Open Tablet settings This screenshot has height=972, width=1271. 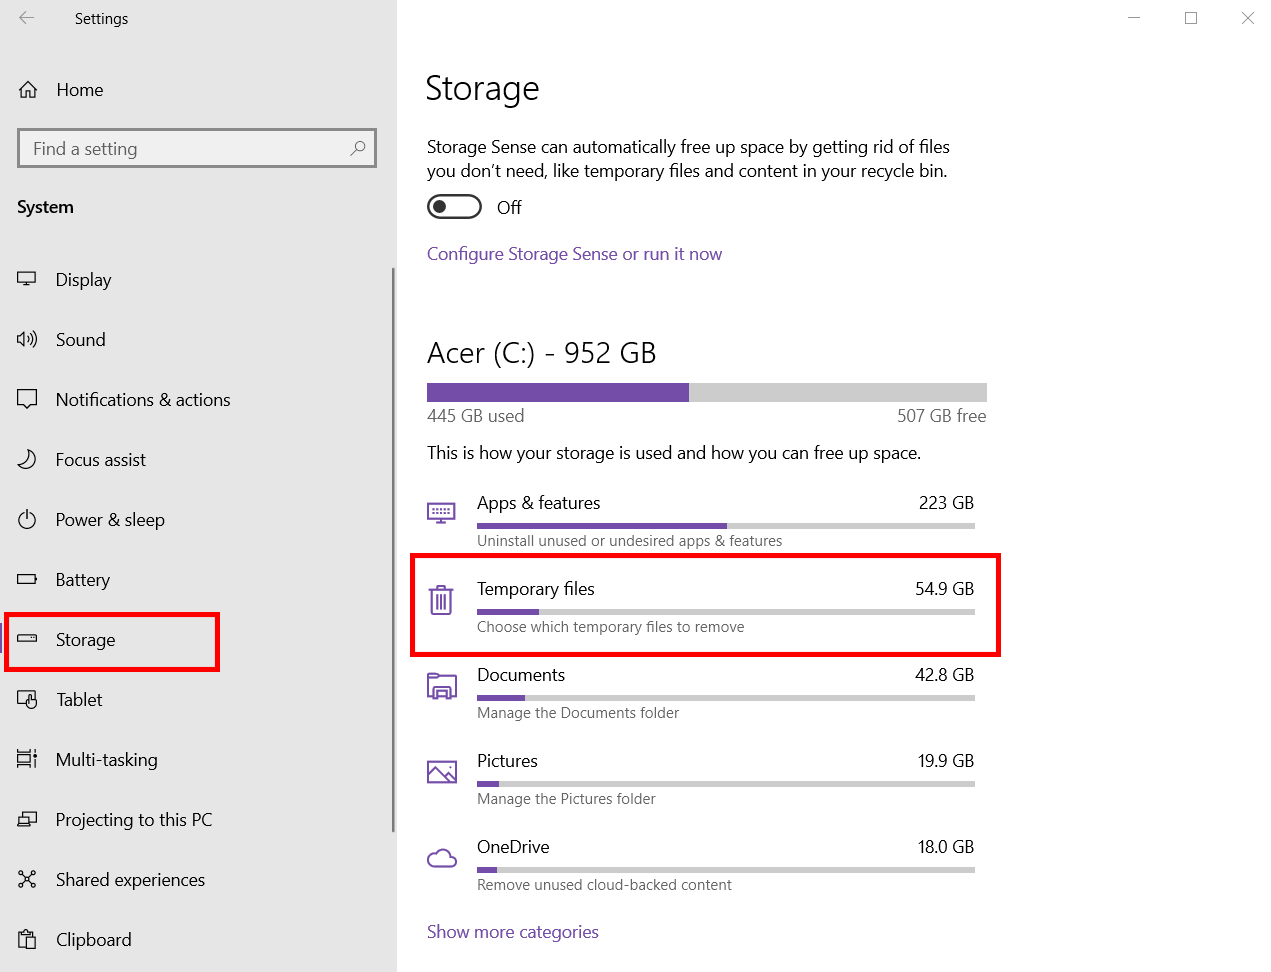198,700
